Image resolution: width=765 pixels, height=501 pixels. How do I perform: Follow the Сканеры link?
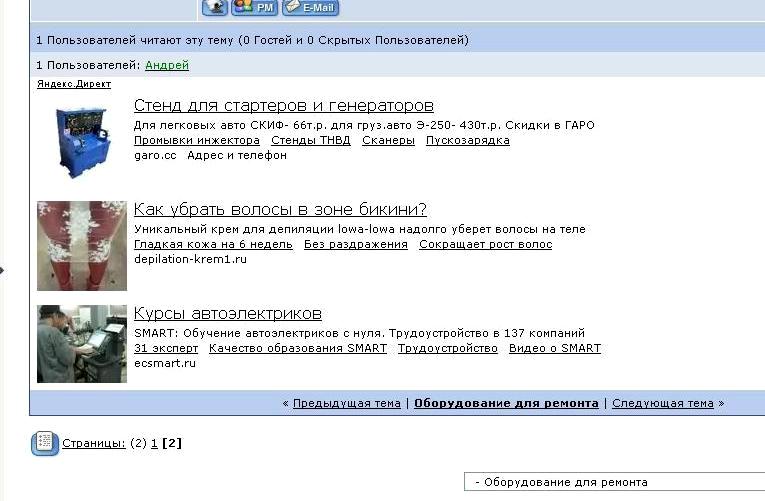[x=388, y=140]
